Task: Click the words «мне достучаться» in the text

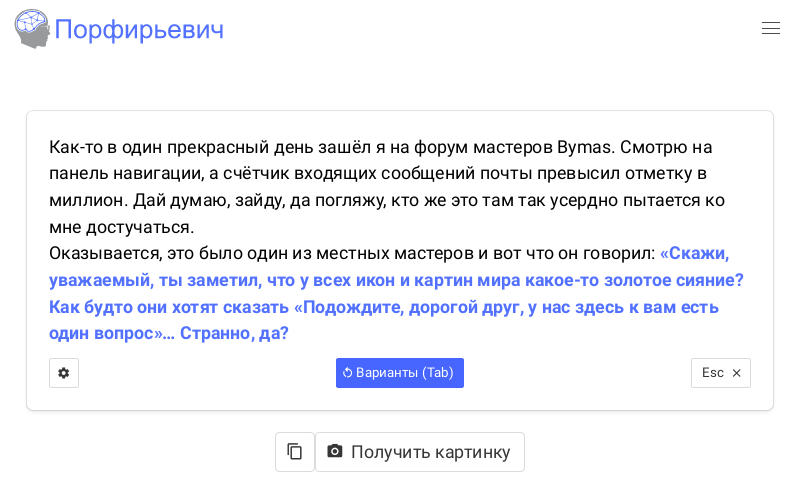Action: pos(120,227)
